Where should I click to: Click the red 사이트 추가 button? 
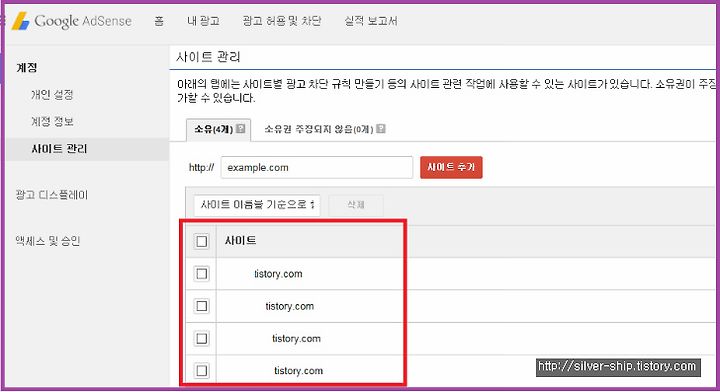tap(451, 167)
